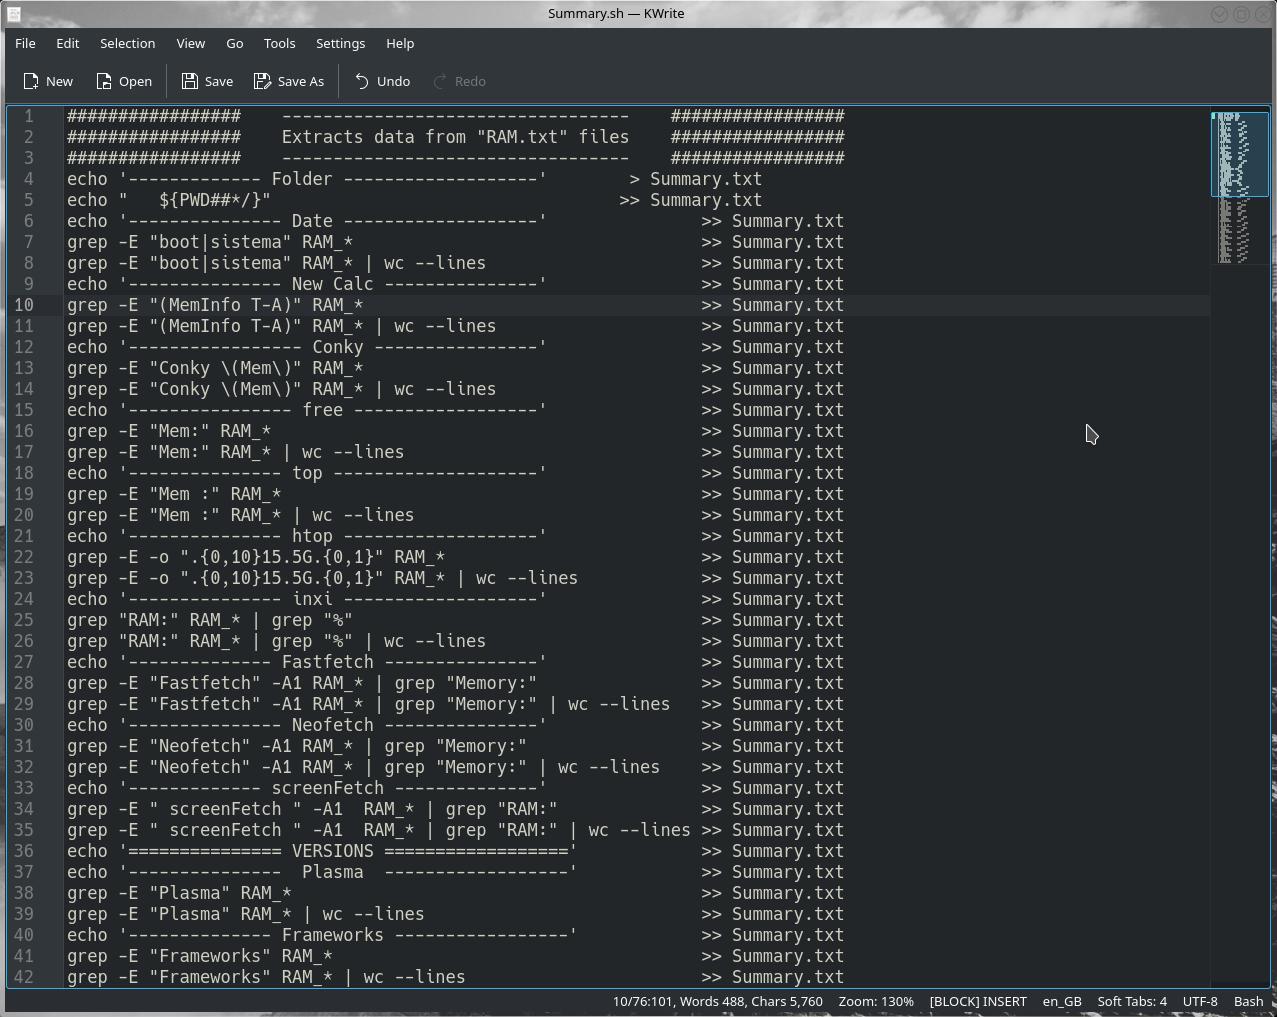The image size is (1277, 1017).
Task: Open the UTF-8 encoding selector
Action: [x=1200, y=1001]
